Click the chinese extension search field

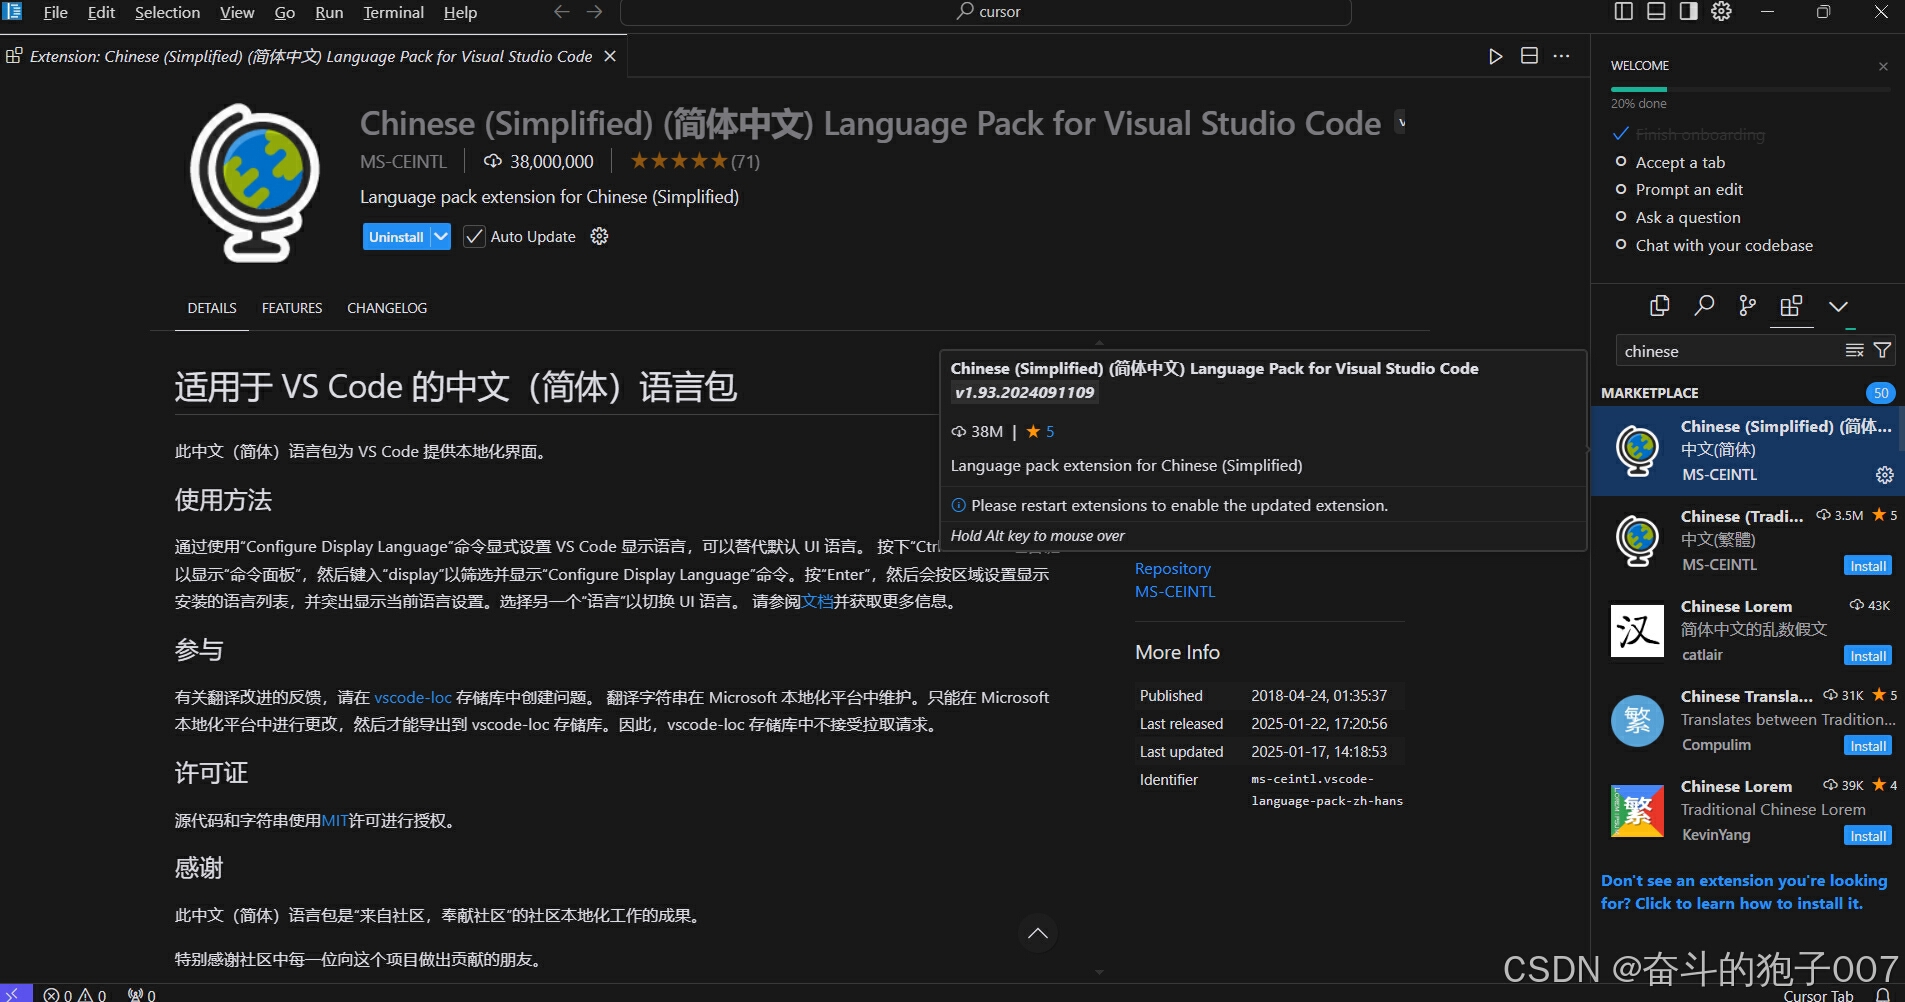click(1730, 351)
